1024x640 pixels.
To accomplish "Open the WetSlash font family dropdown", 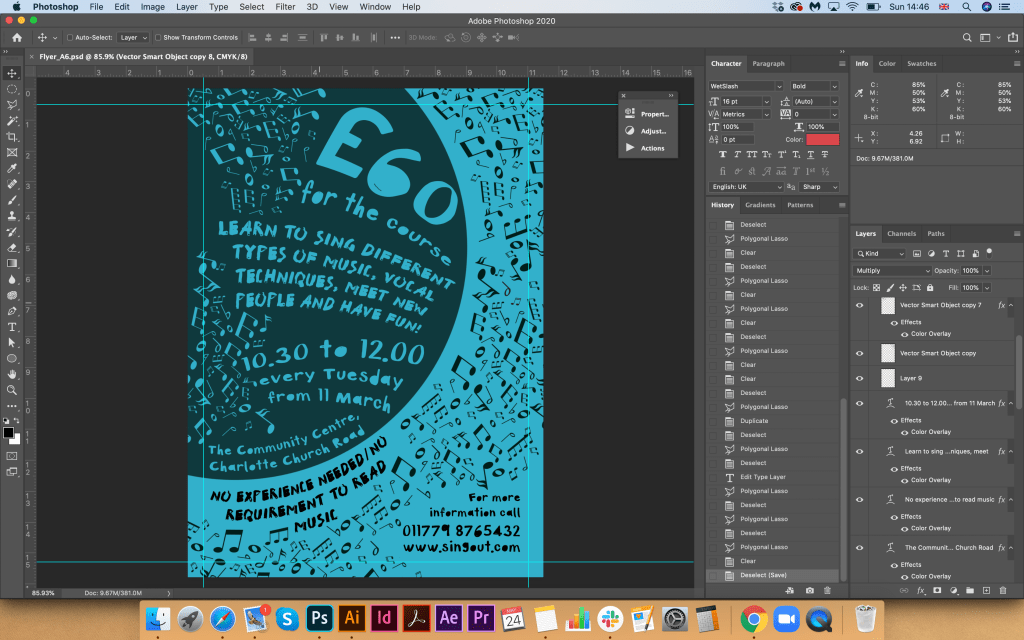I will (746, 86).
